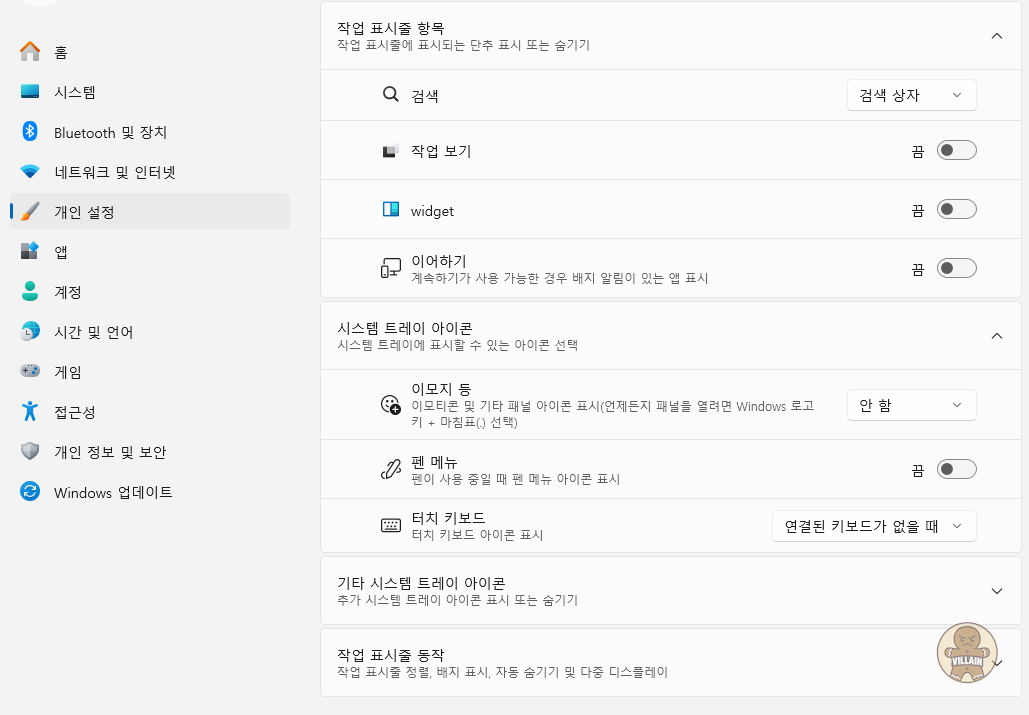Screen dimensions: 1029x715
Task: Toggle the 펜 메뉴 switch on
Action: [x=956, y=469]
